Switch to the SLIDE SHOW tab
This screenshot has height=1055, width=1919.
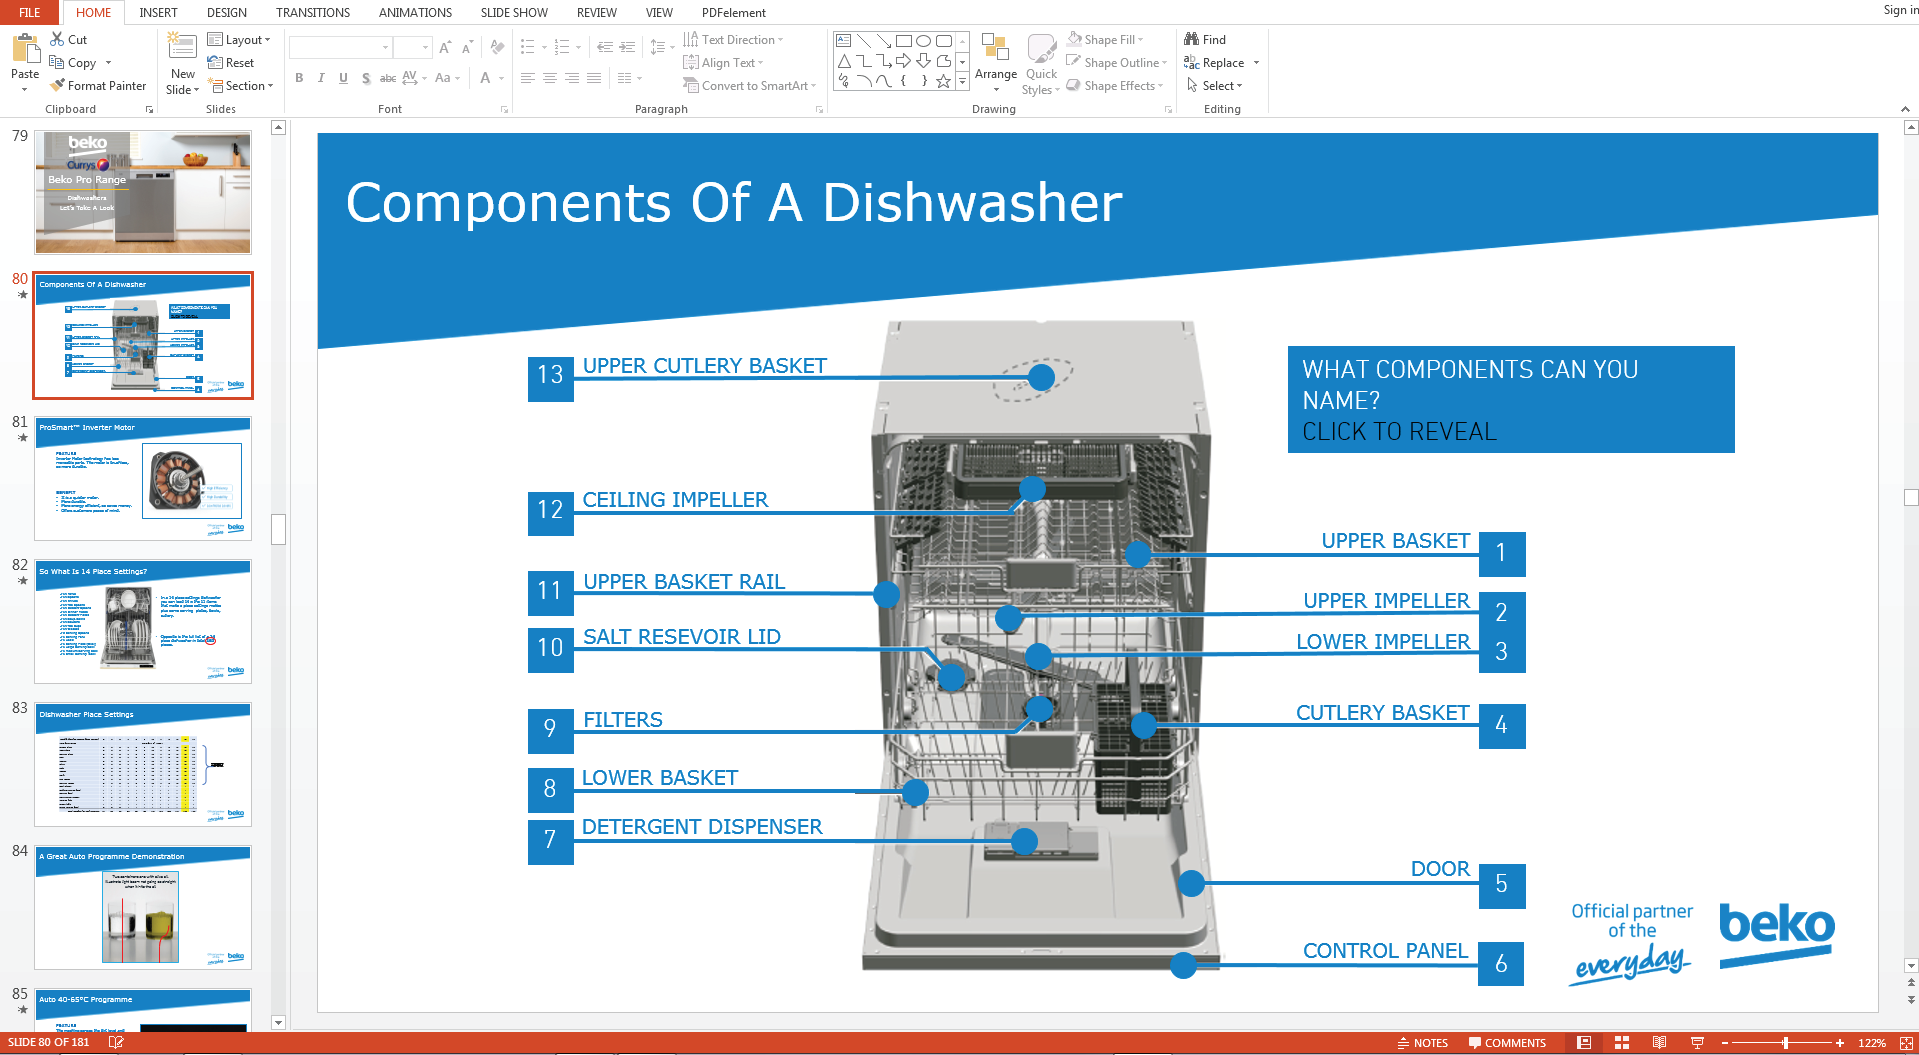point(514,13)
